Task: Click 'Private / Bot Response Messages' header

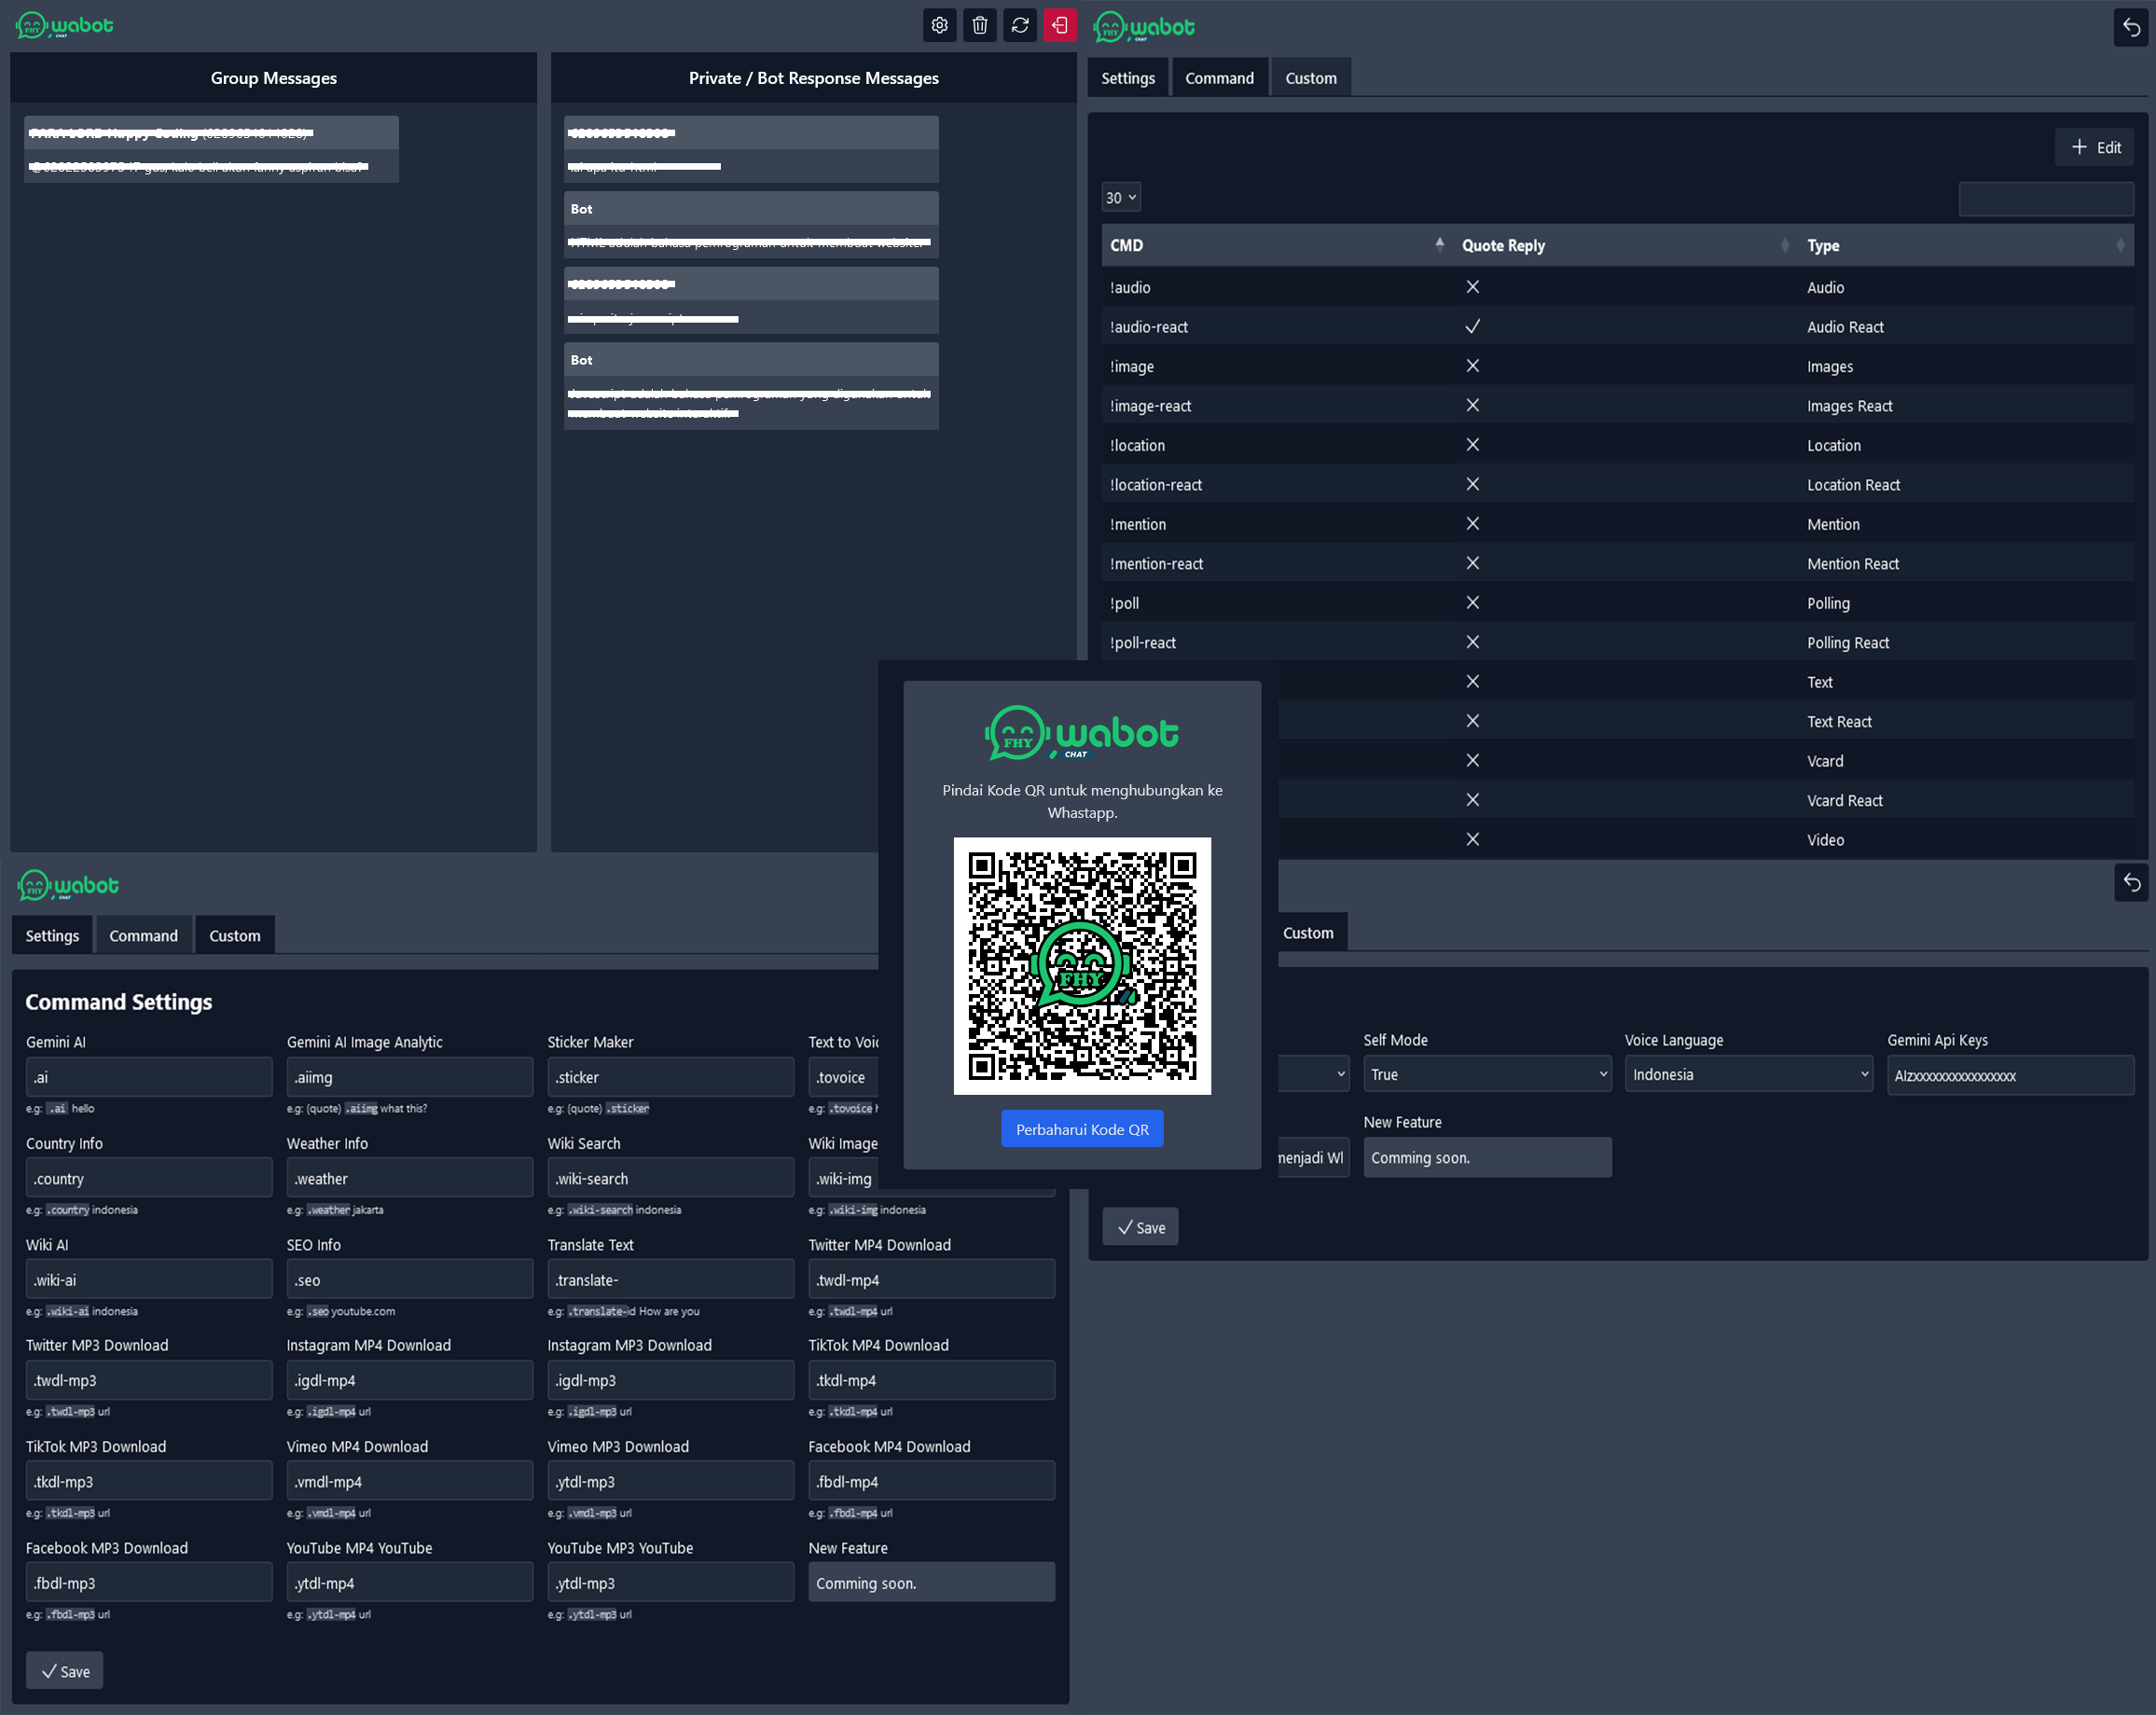Action: [813, 78]
